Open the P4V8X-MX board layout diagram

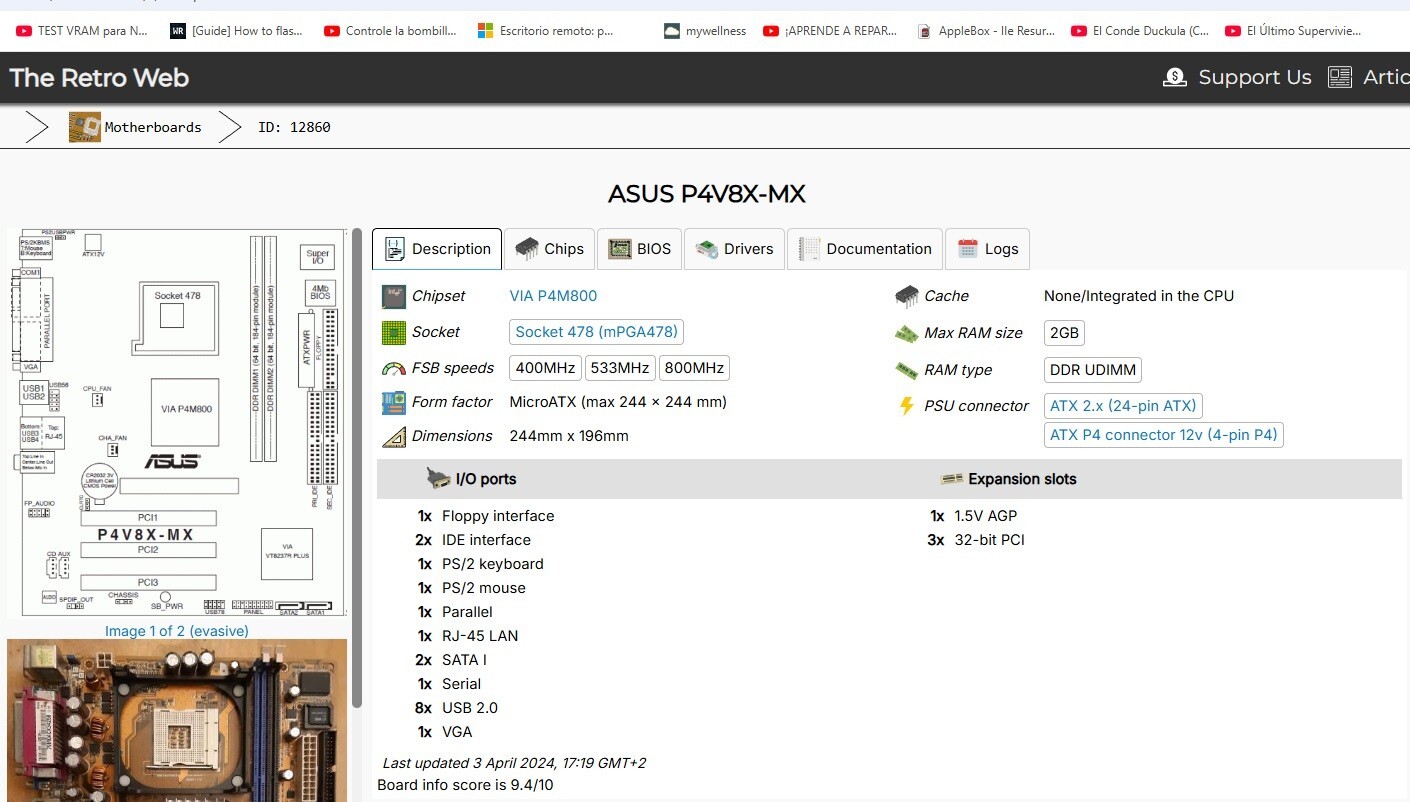click(177, 423)
